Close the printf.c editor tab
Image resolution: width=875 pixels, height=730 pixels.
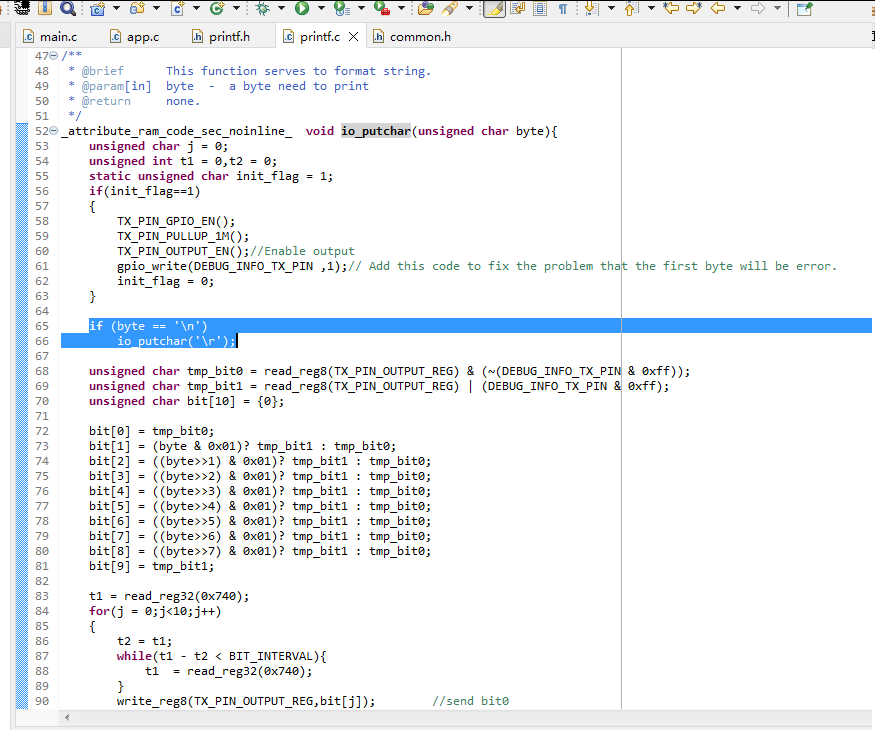click(x=353, y=37)
